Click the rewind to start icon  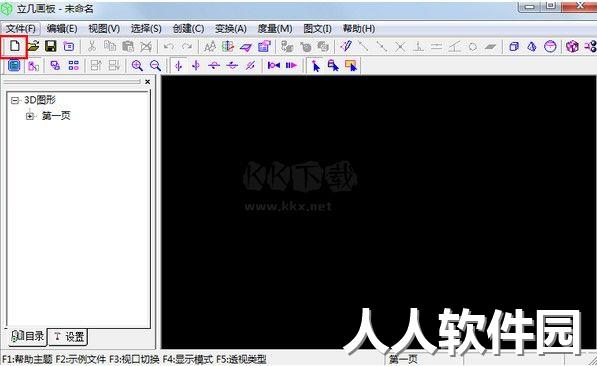click(x=273, y=66)
